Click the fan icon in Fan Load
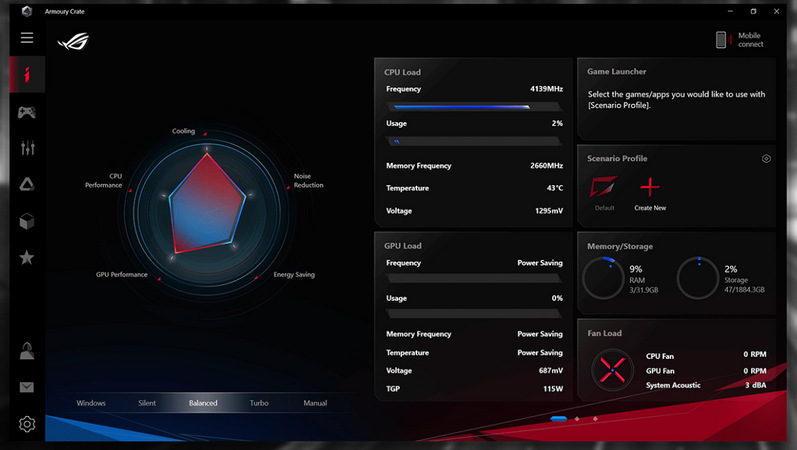The height and width of the screenshot is (450, 797). 612,370
